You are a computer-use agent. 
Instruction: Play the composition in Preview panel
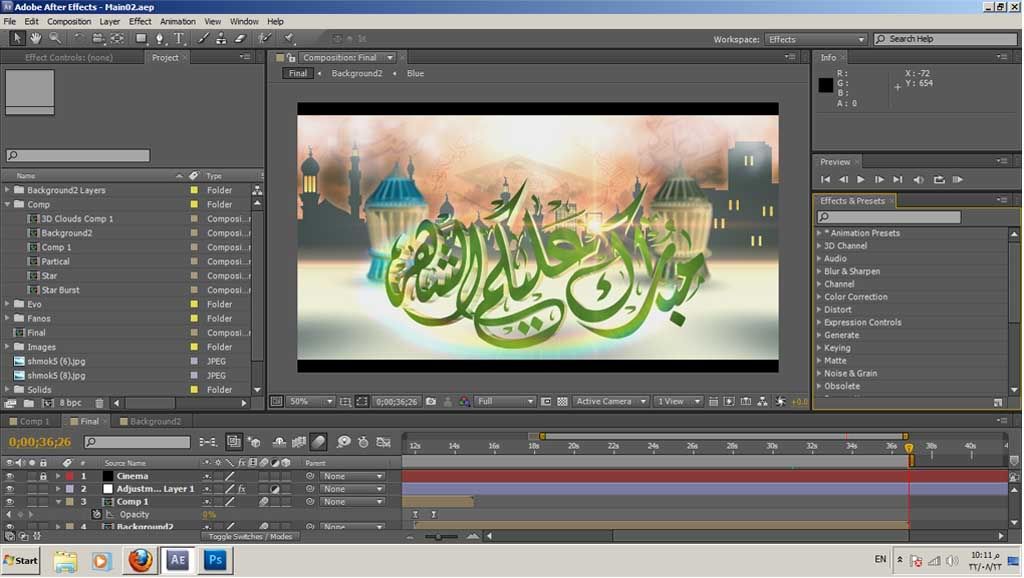[861, 180]
